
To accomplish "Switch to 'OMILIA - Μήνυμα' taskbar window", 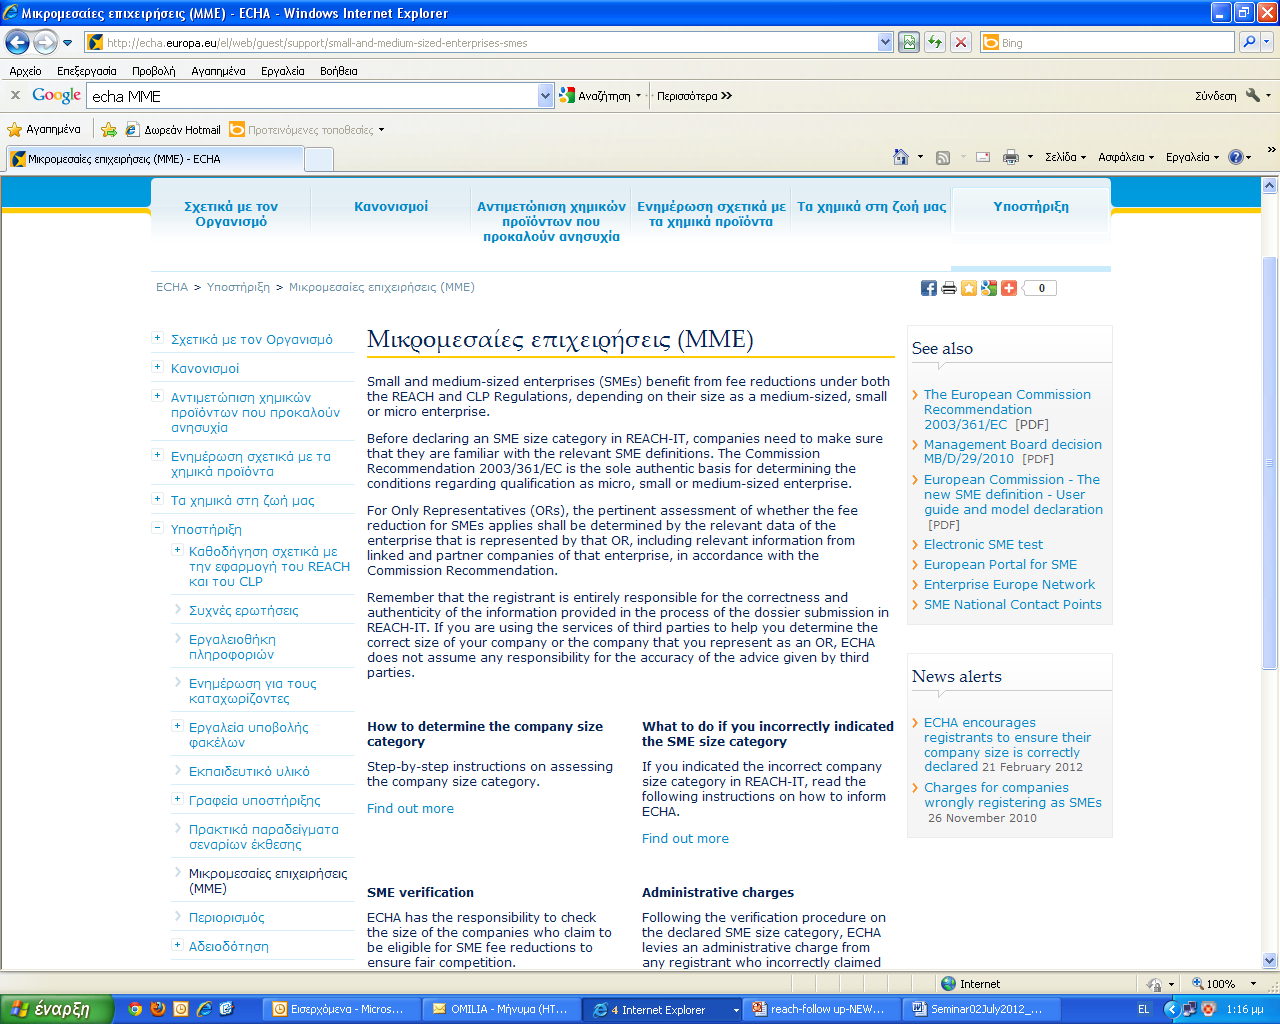I will coord(500,1009).
